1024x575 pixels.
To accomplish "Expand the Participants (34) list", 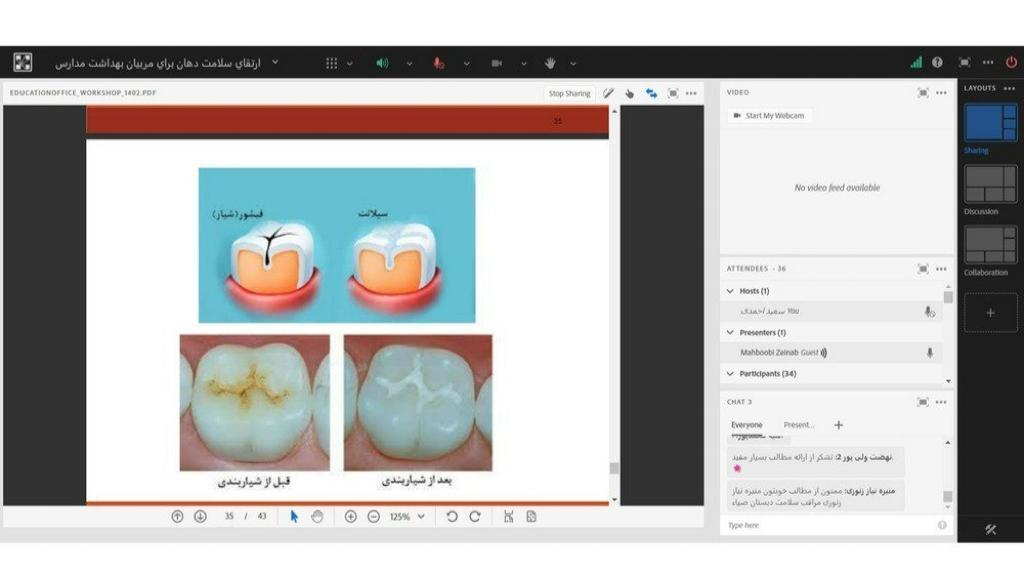I will pyautogui.click(x=729, y=374).
